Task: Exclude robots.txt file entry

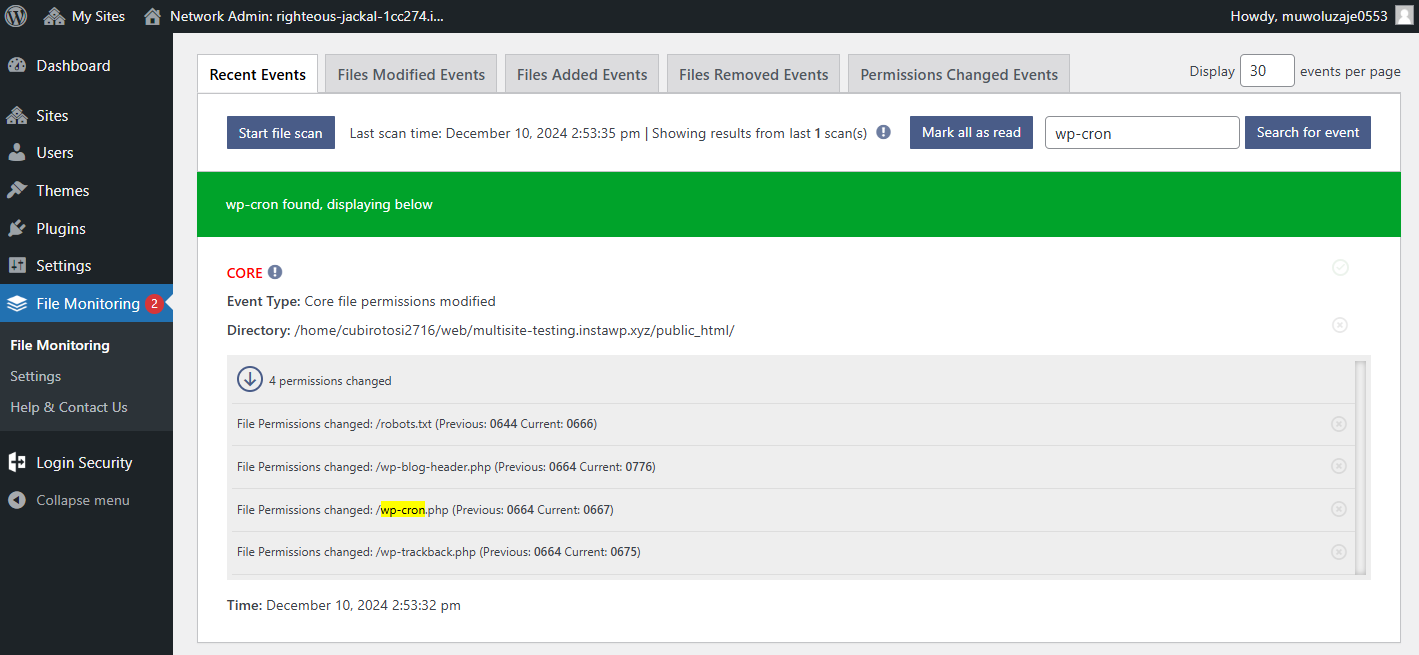Action: 1339,424
